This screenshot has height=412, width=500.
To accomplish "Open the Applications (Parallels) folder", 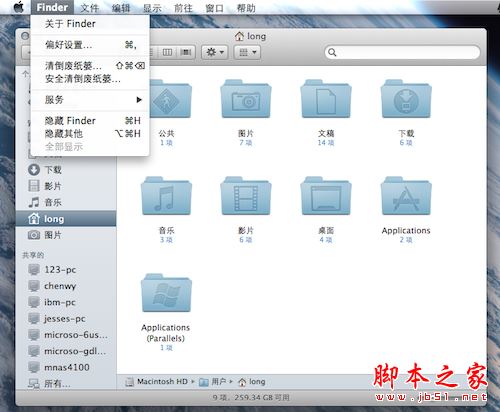I will (x=166, y=293).
